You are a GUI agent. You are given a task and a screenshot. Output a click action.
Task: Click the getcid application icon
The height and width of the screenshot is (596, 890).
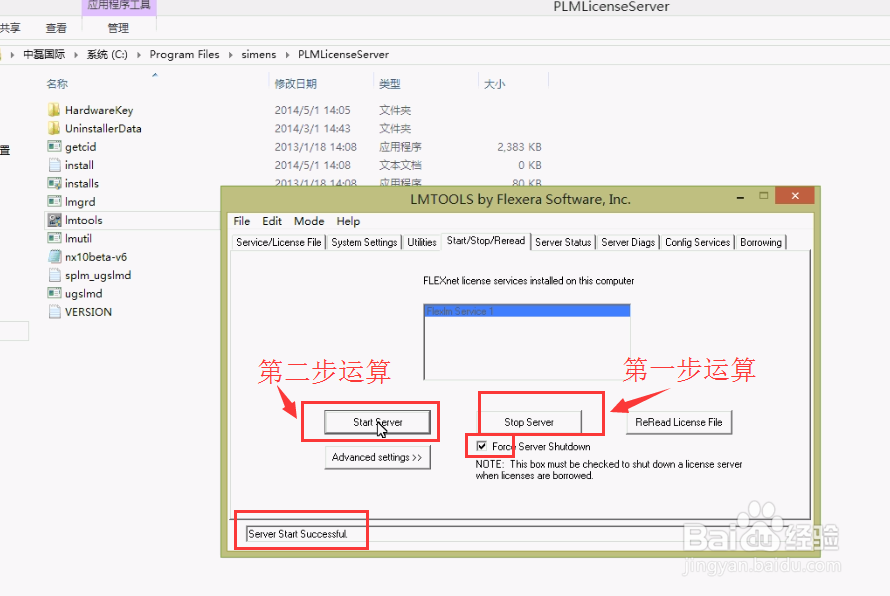pyautogui.click(x=54, y=146)
